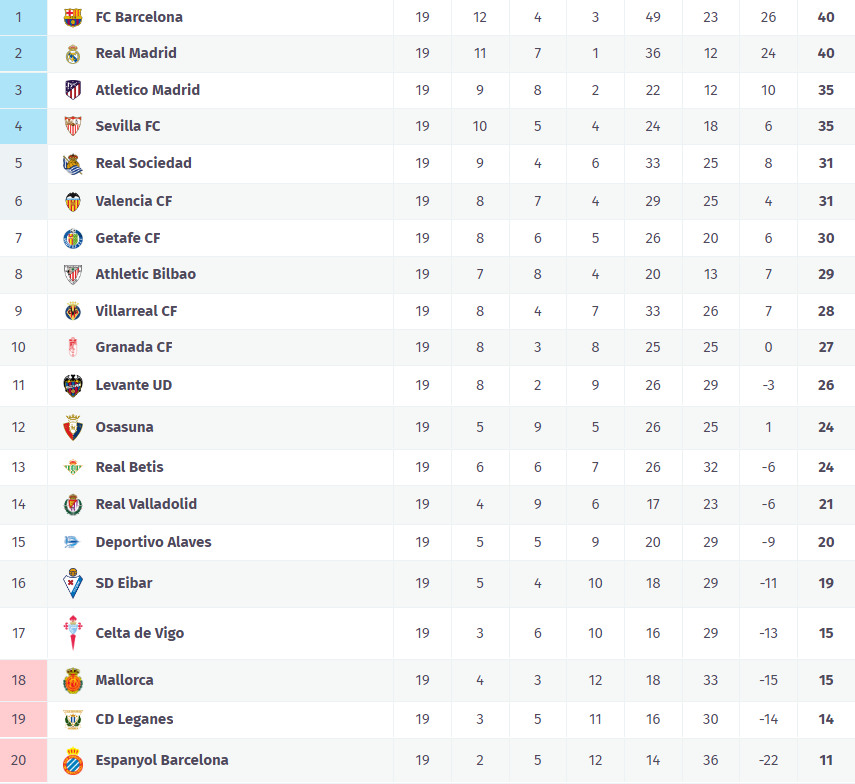Open the Athletic Bilbao team link
Image resolution: width=855 pixels, height=784 pixels.
[145, 274]
